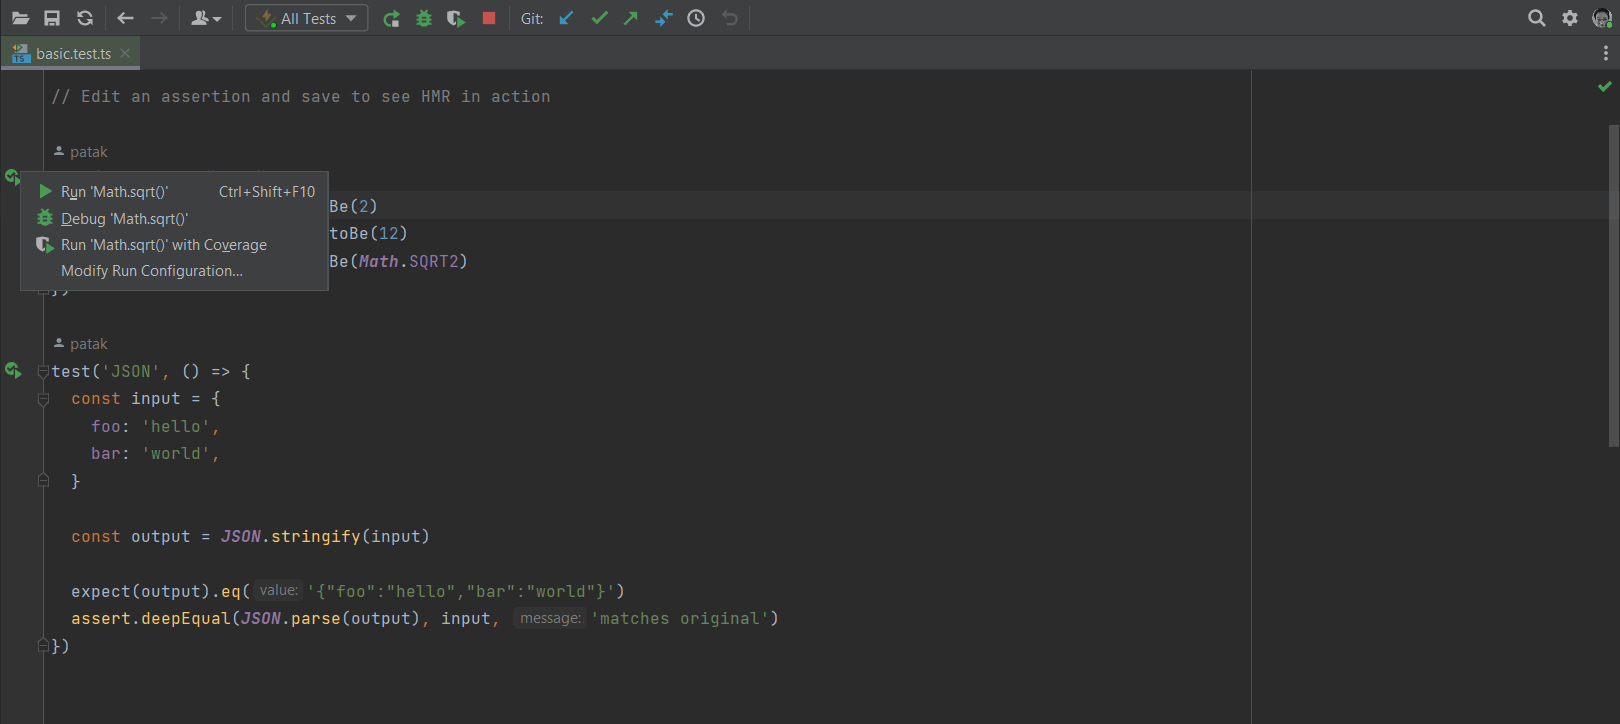Viewport: 1620px width, 724px height.
Task: Push changes using Git green arrow
Action: (631, 18)
